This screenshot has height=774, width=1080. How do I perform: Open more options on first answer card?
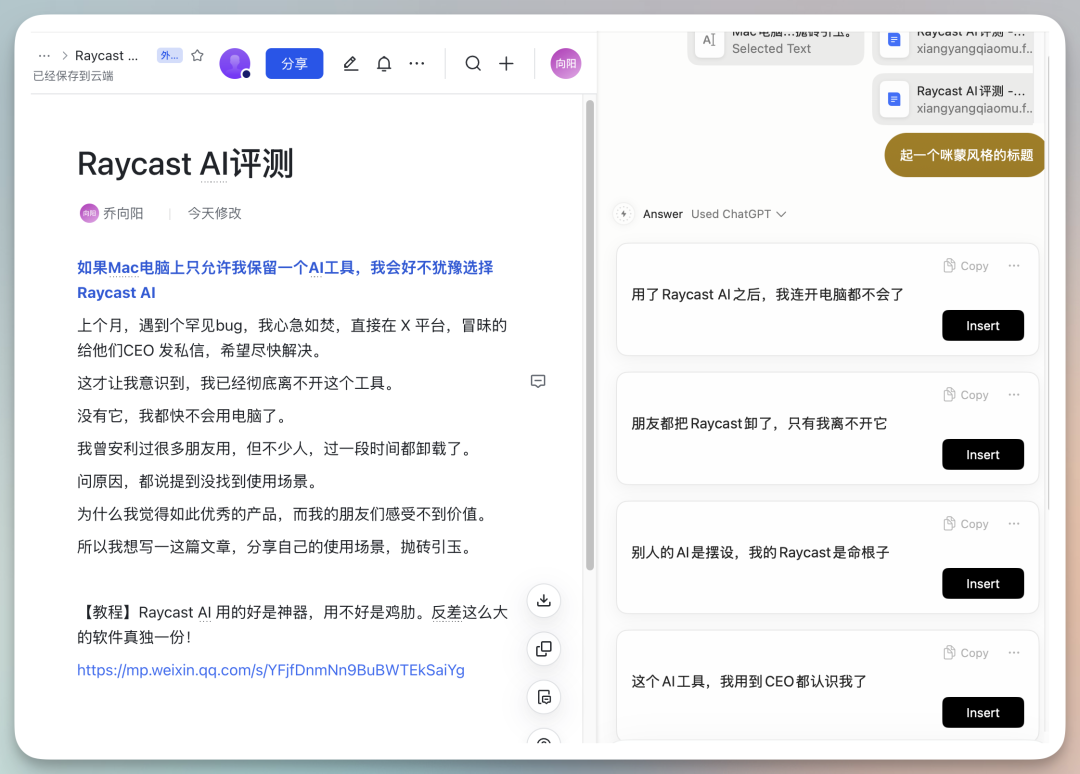(x=1014, y=266)
